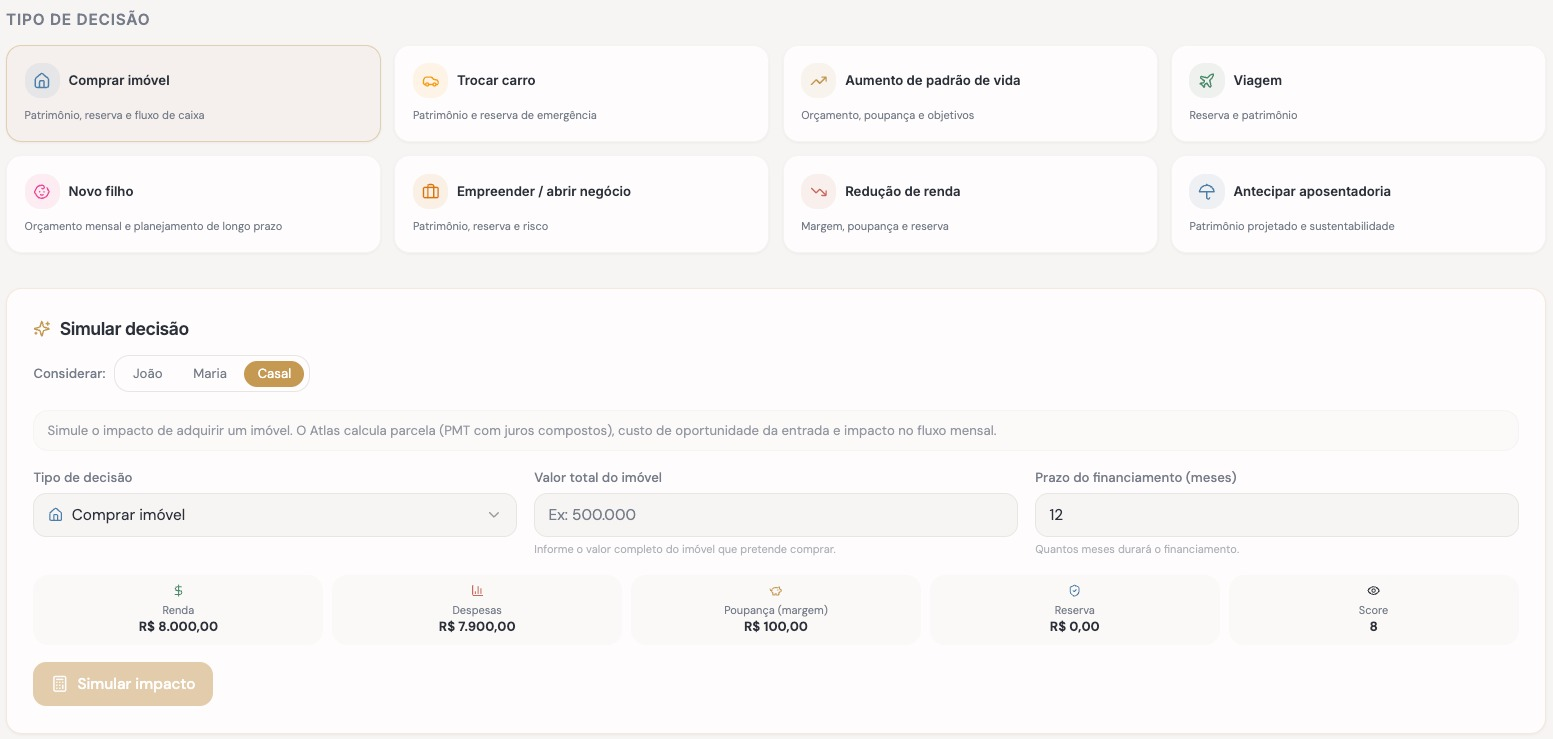Click subtitle Patrimônio, reserva e fluxo de caixa
The image size is (1553, 739).
[x=114, y=115]
